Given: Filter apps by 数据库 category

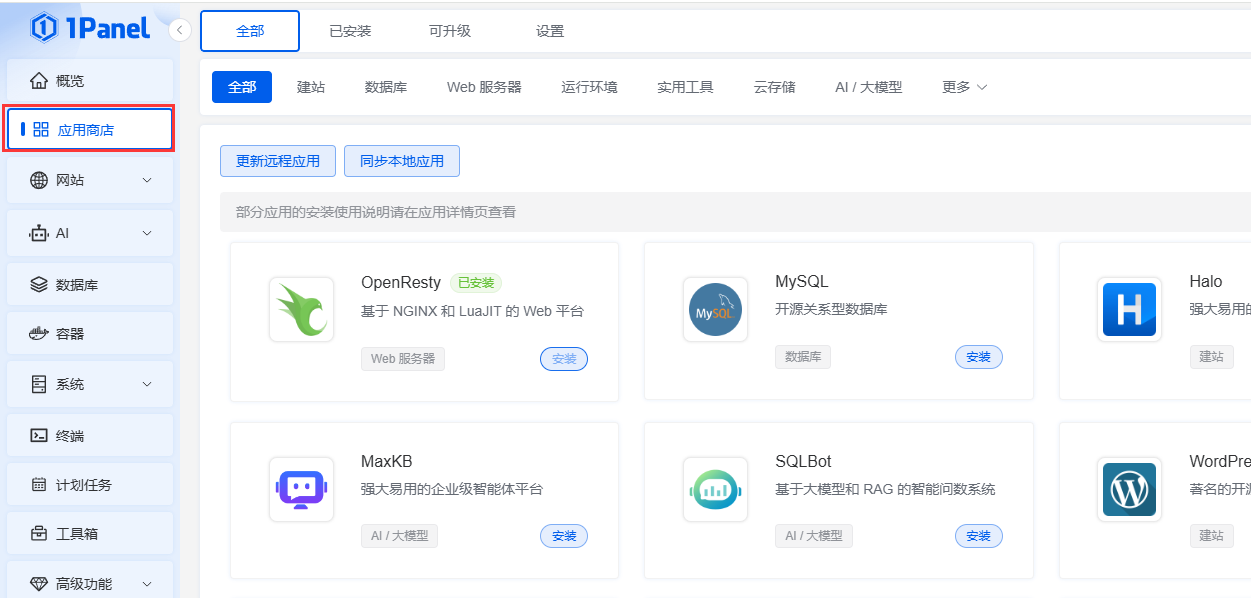Looking at the screenshot, I should point(386,87).
